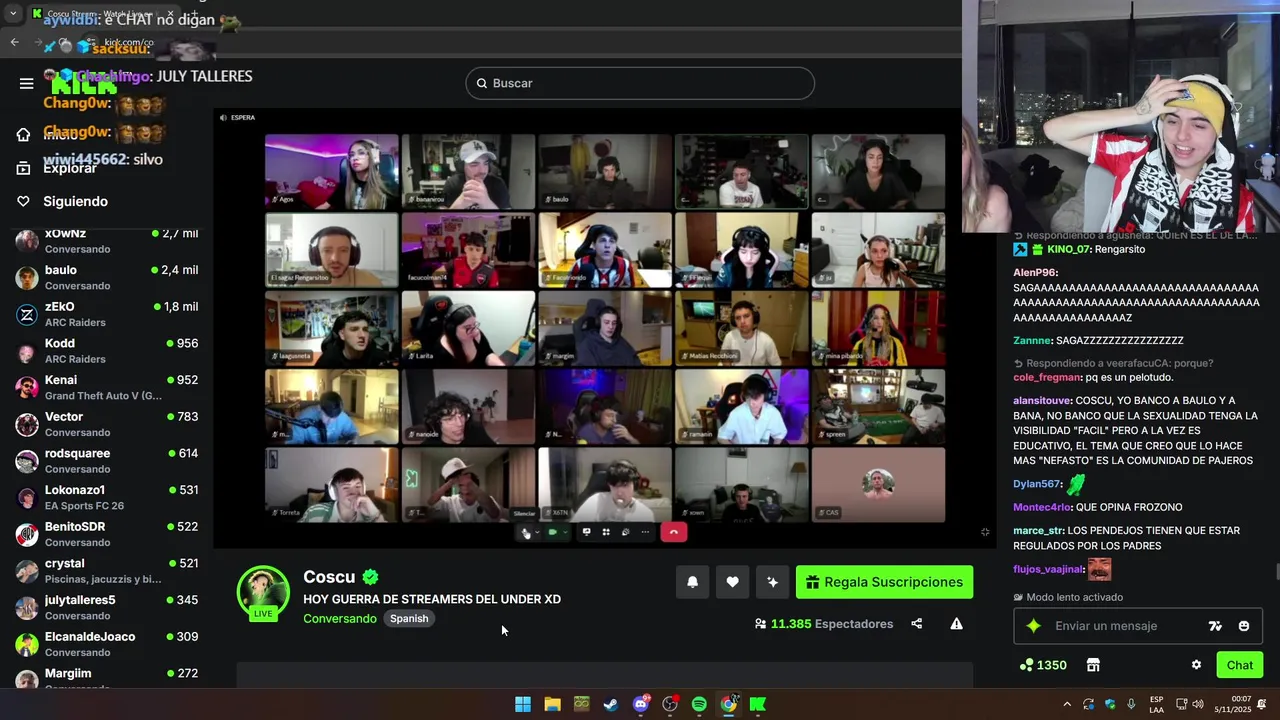Open Vector's channel in following list
The width and height of the screenshot is (1280, 720).
(106, 424)
